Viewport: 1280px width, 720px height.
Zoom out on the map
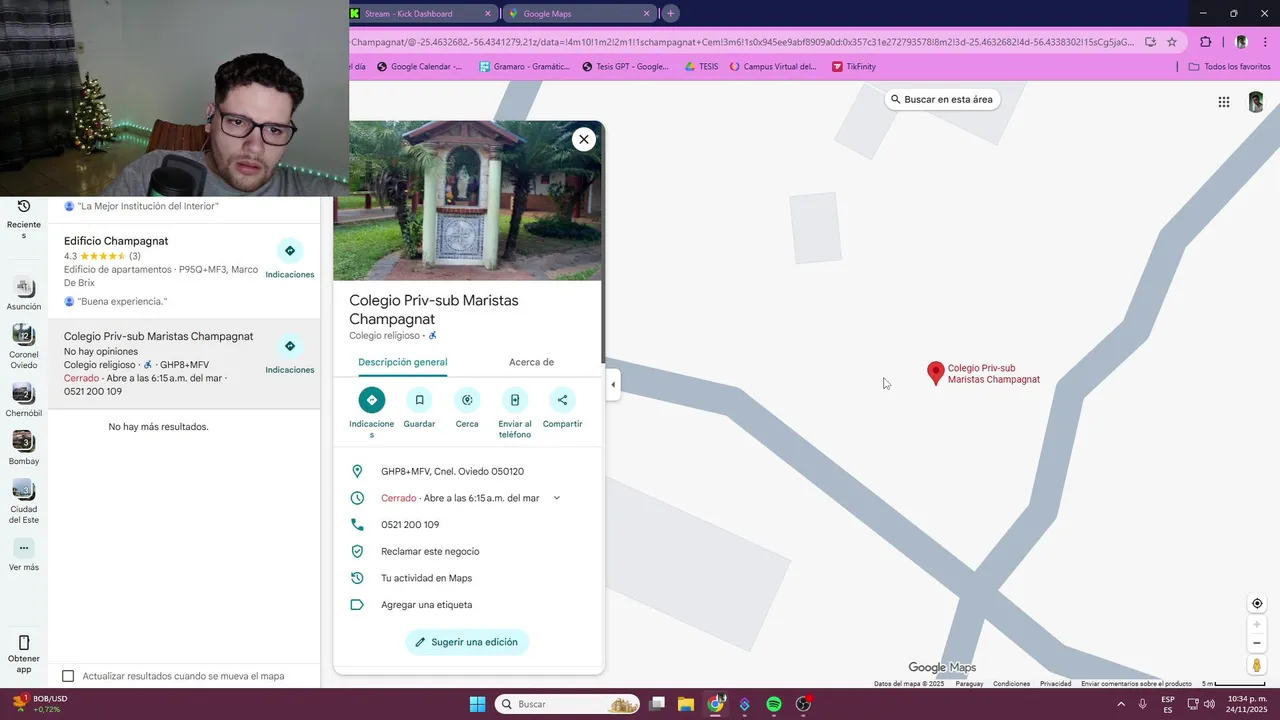pyautogui.click(x=1257, y=643)
